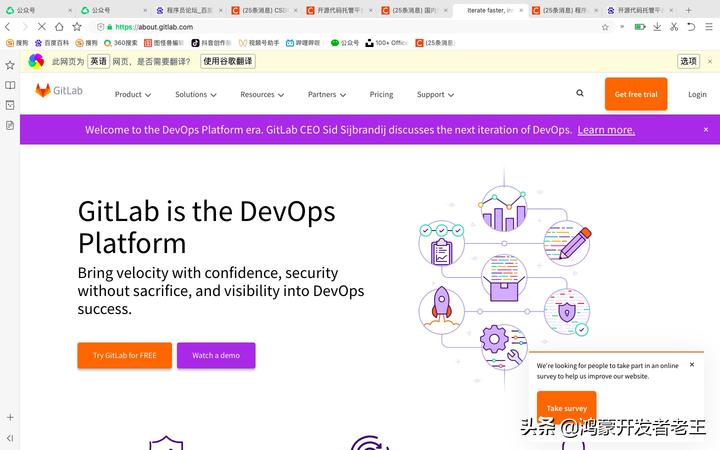Click the sidebar calendar checkmark icon
Viewport: 720px width, 450px height.
pyautogui.click(x=10, y=105)
